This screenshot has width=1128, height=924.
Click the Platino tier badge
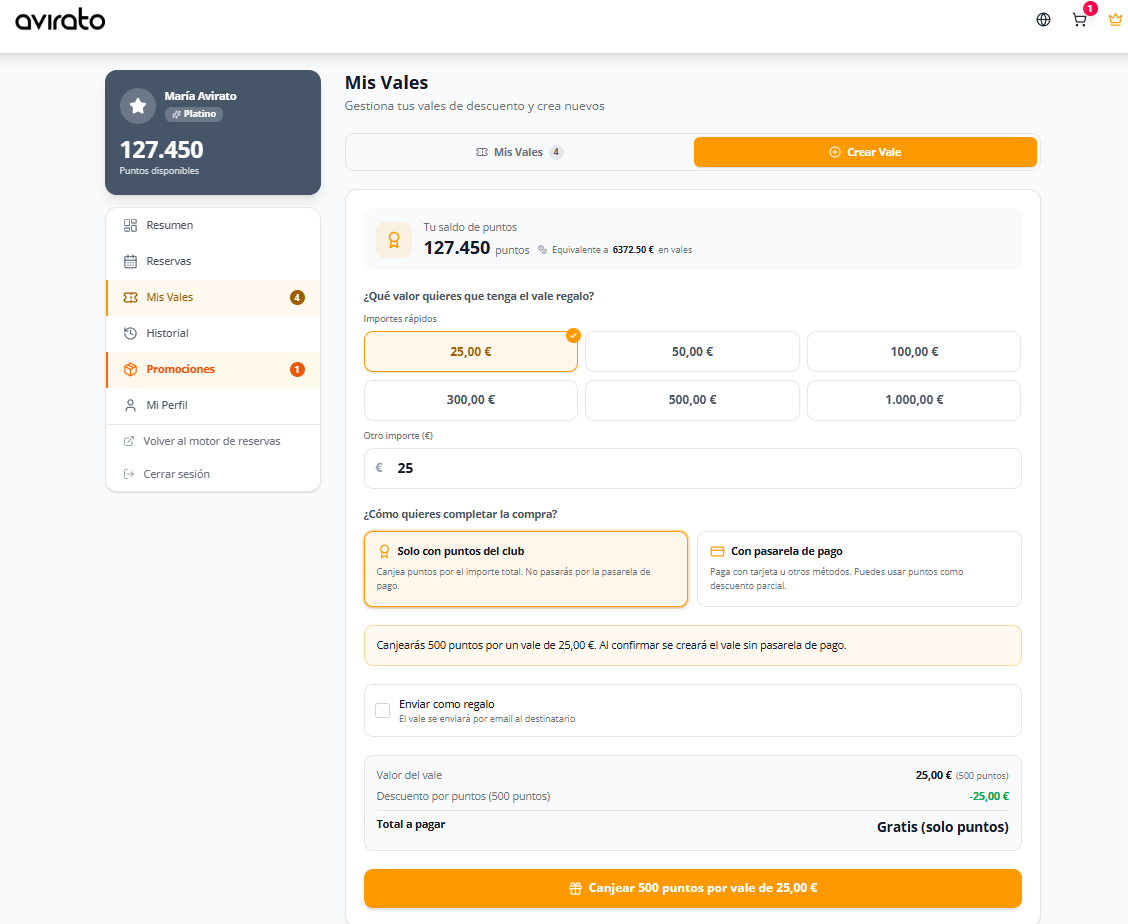(194, 114)
